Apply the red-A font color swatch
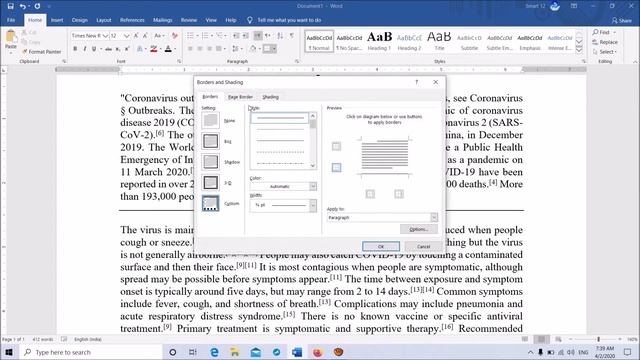This screenshot has height=360, width=640. pos(168,49)
